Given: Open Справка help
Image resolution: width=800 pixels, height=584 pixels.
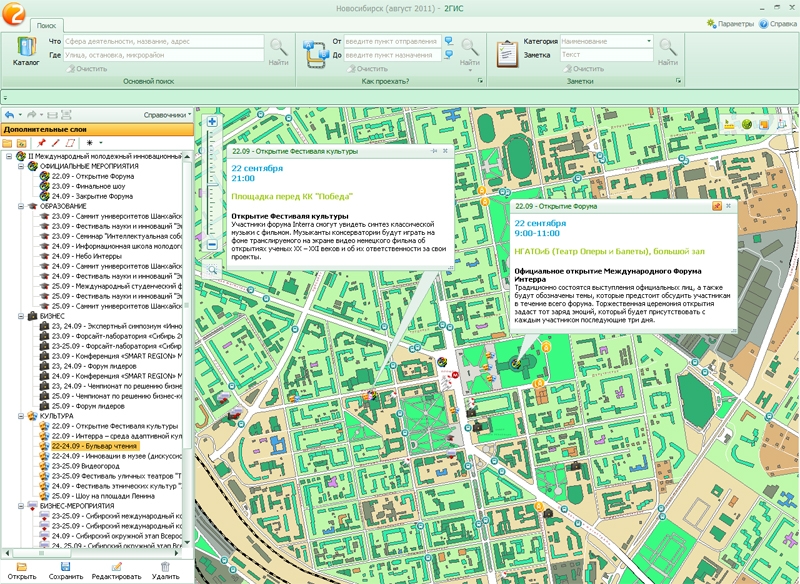Looking at the screenshot, I should click(x=778, y=24).
